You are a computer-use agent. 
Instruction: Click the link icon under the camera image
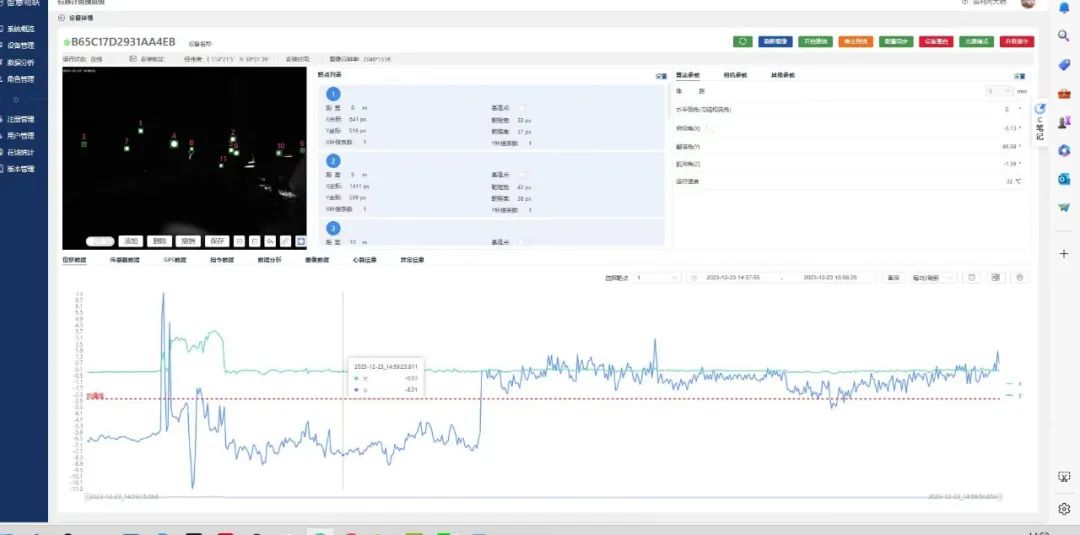click(285, 241)
